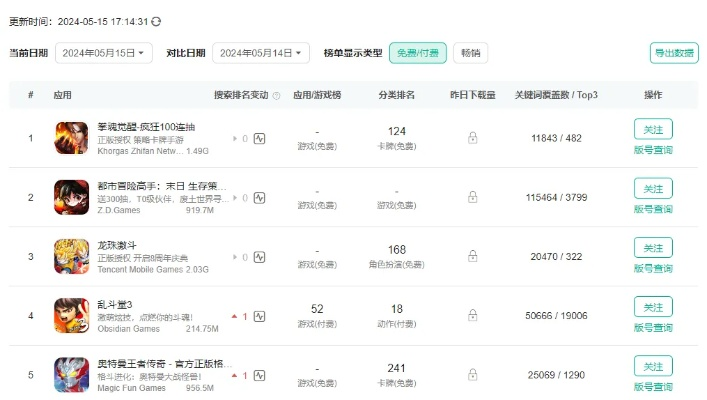Click category rank 241 卡牌(免费)
The height and width of the screenshot is (400, 707).
(x=397, y=375)
